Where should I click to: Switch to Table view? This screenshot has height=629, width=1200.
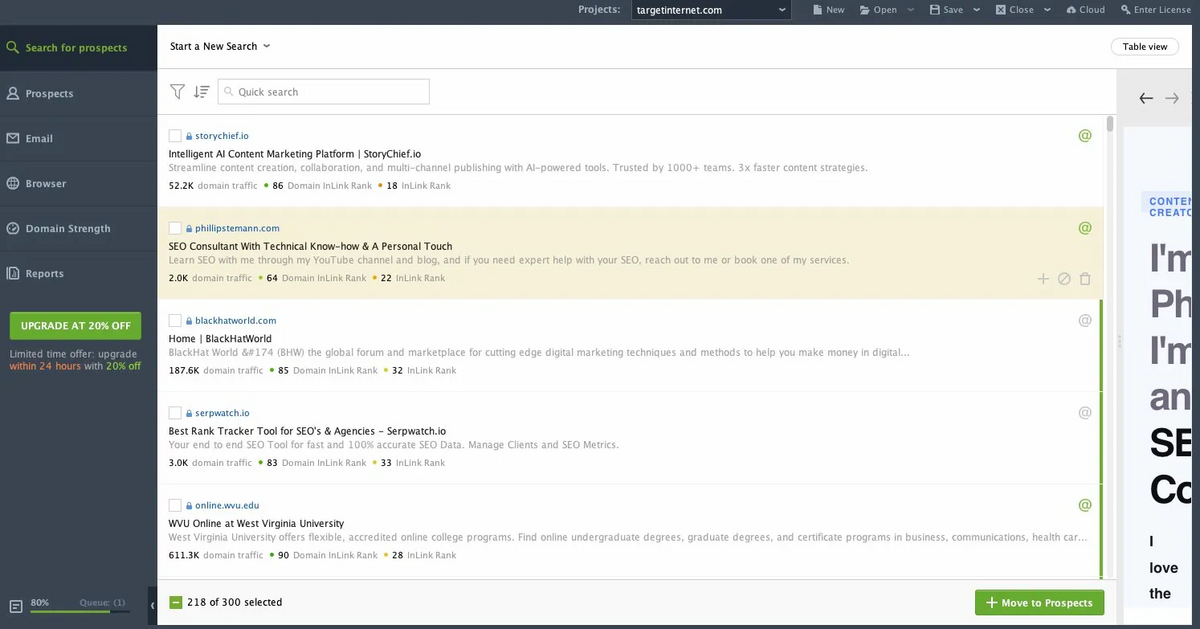pyautogui.click(x=1144, y=46)
